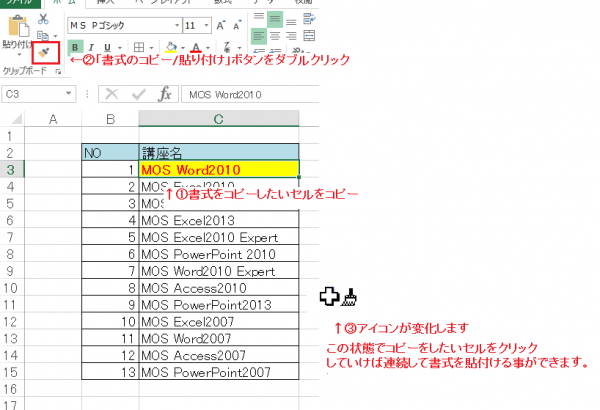Toggle Underline formatting
This screenshot has height=410, width=600.
108,47
